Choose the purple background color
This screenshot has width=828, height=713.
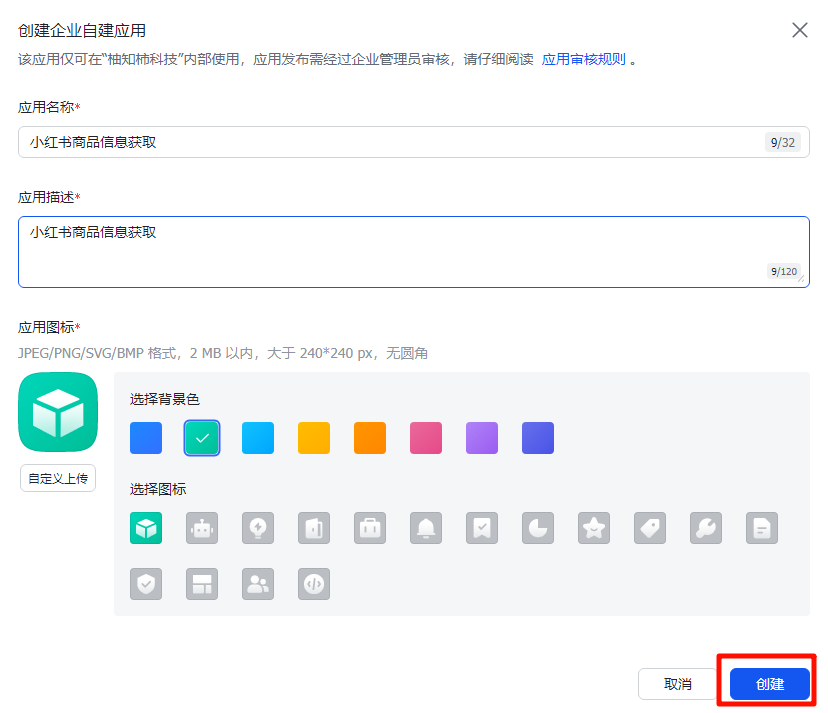coord(482,438)
